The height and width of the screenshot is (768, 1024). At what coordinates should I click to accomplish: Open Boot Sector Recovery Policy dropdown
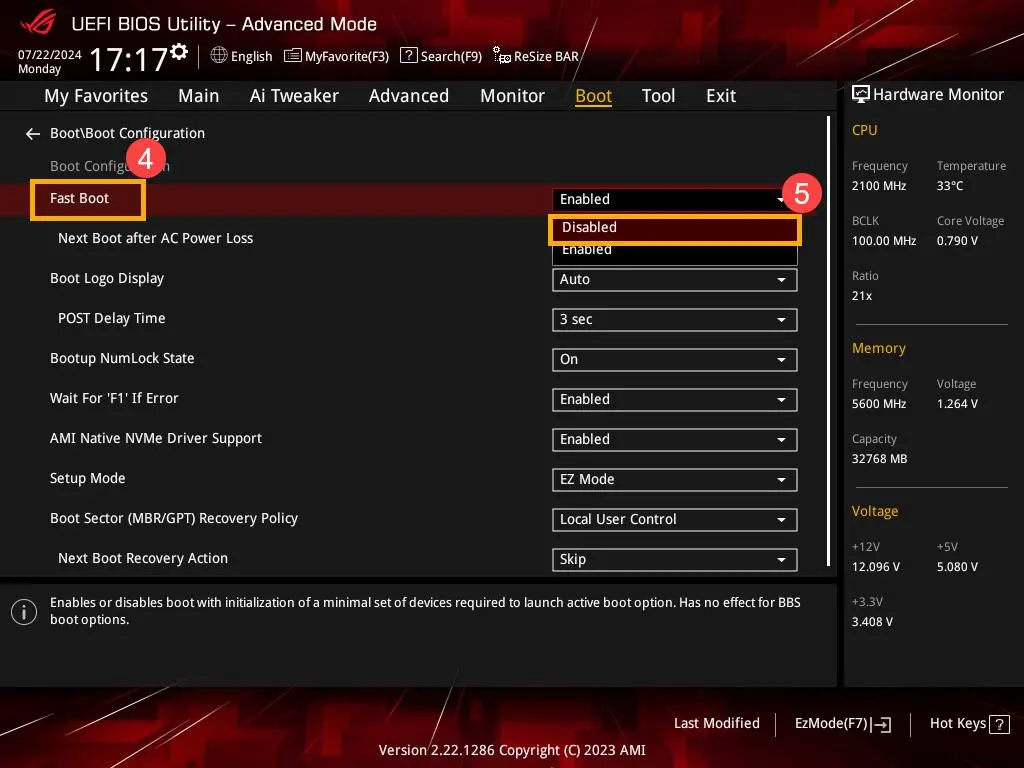[x=675, y=520]
